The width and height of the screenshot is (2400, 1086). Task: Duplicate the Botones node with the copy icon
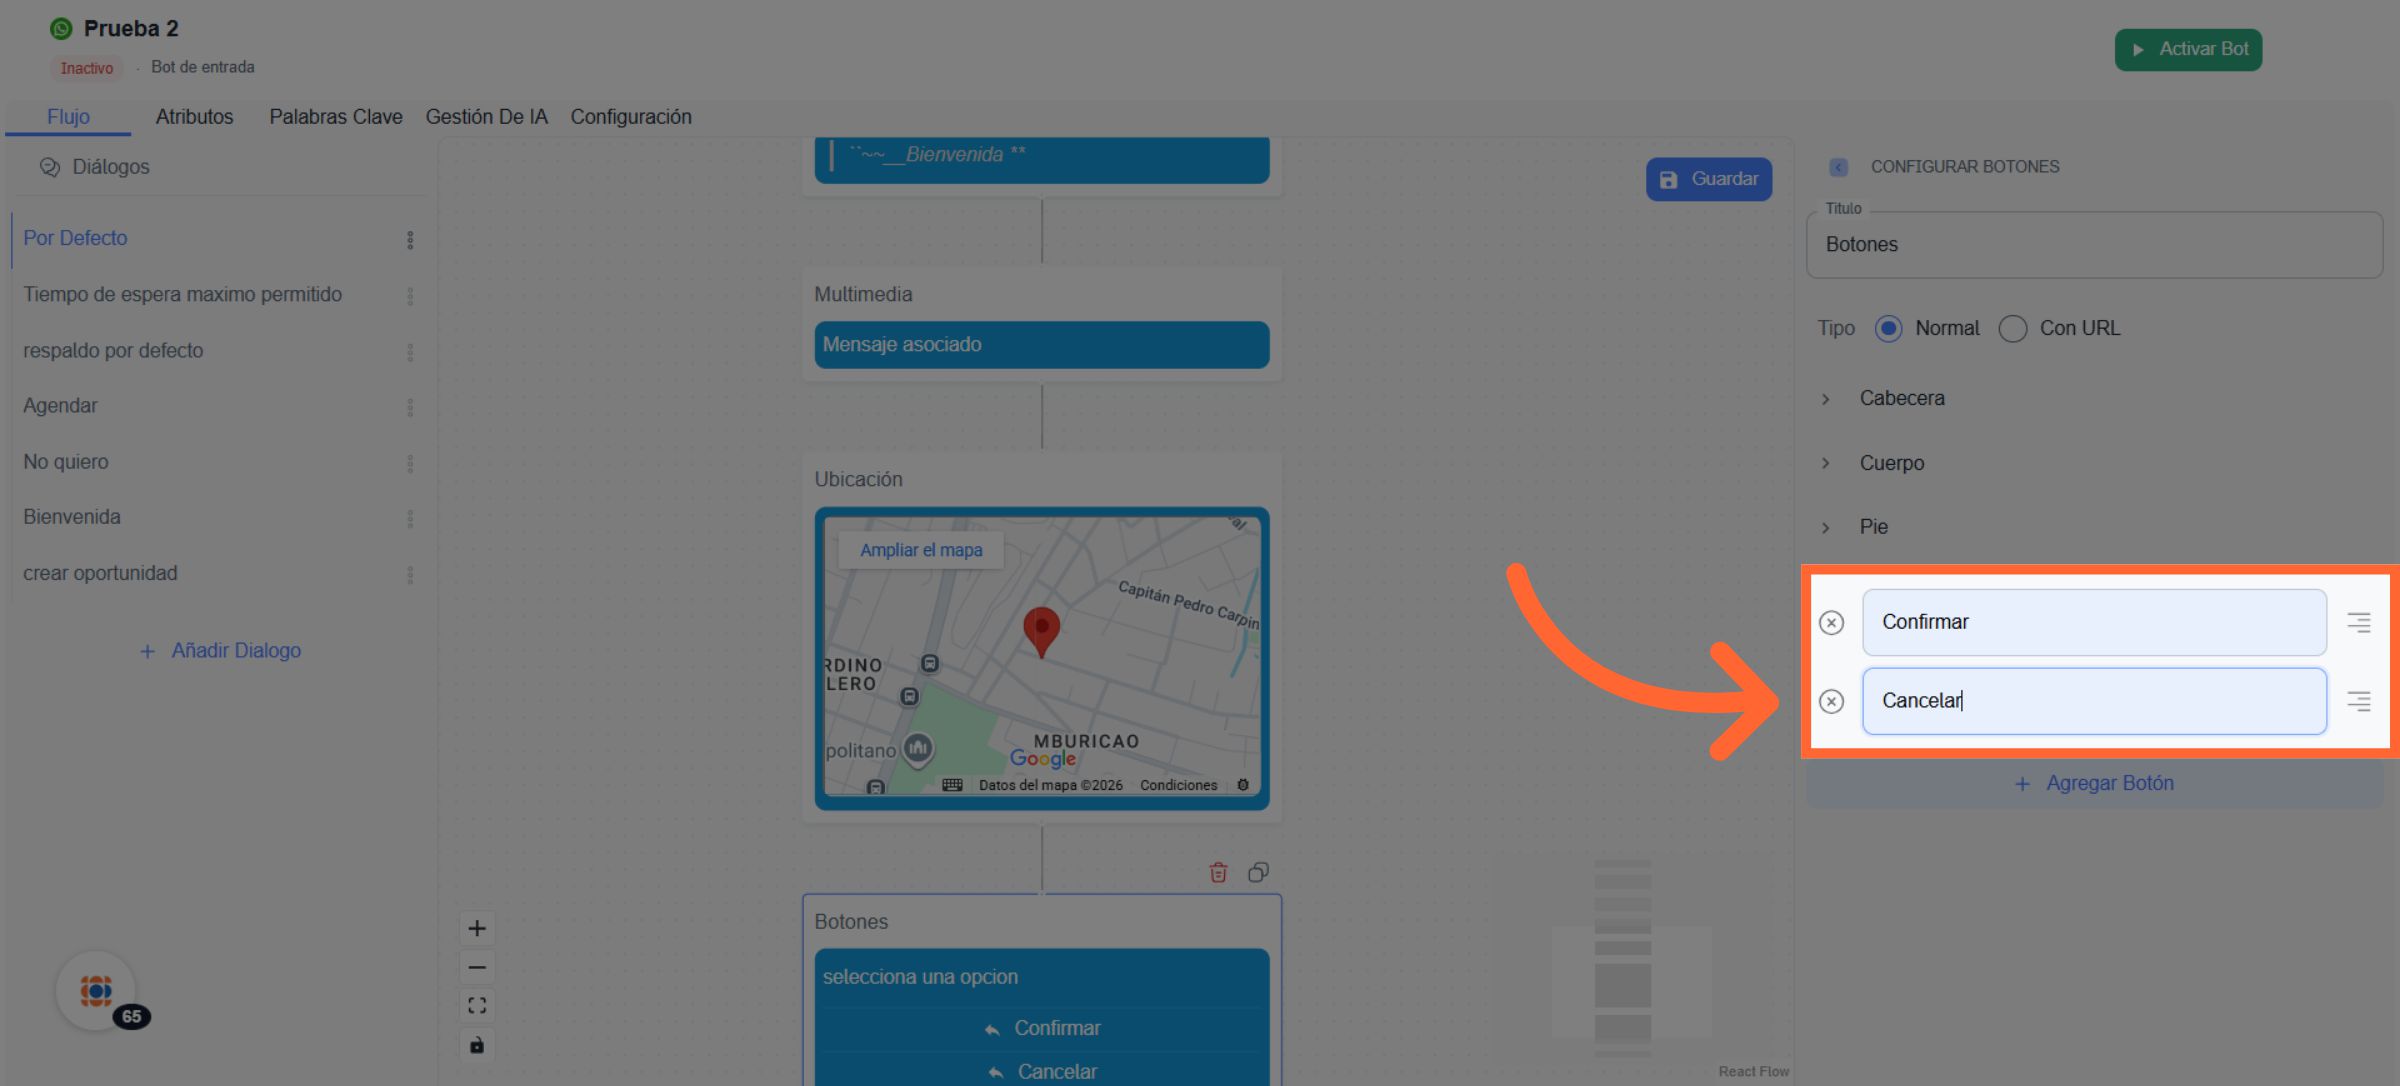tap(1258, 873)
